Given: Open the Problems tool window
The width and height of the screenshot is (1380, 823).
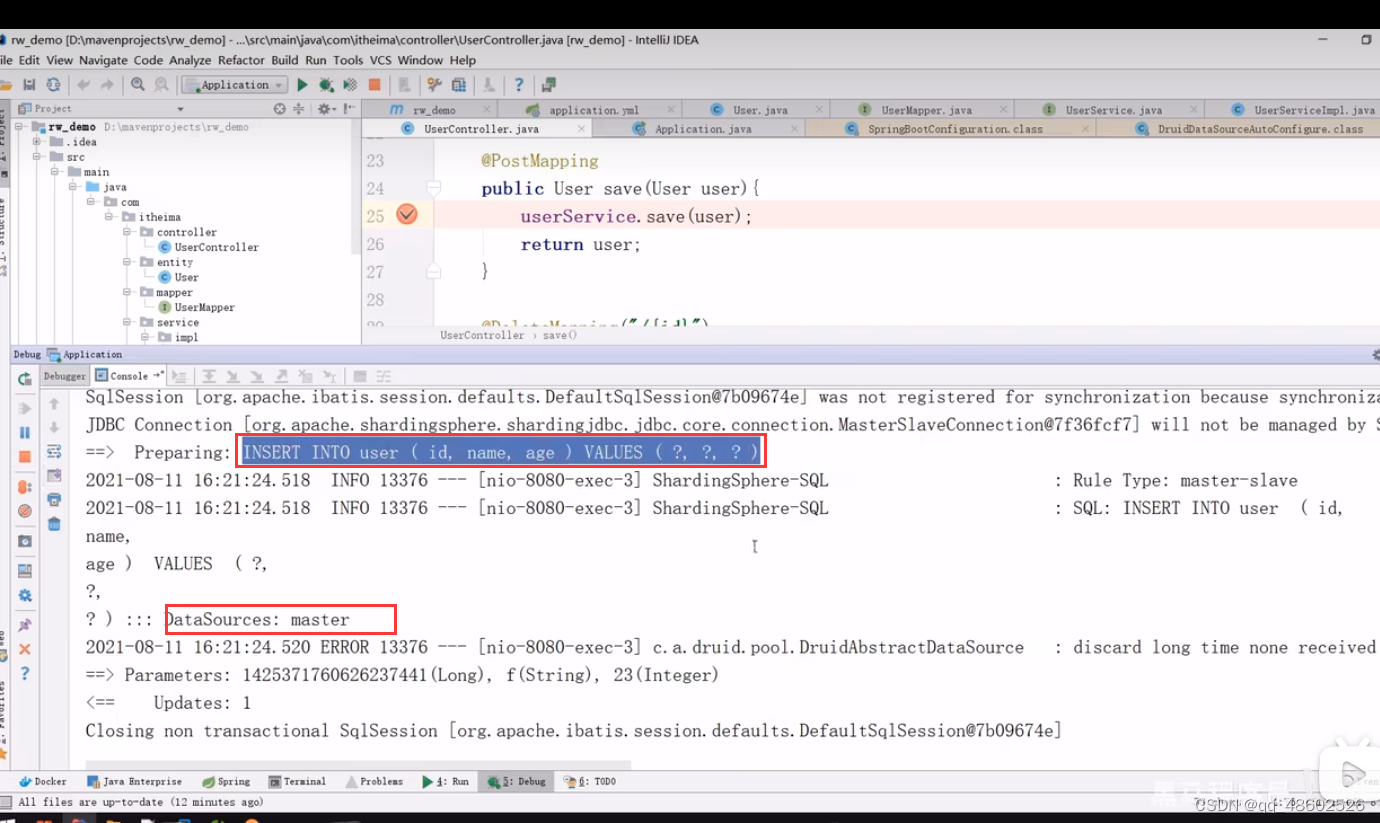Looking at the screenshot, I should pyautogui.click(x=374, y=781).
